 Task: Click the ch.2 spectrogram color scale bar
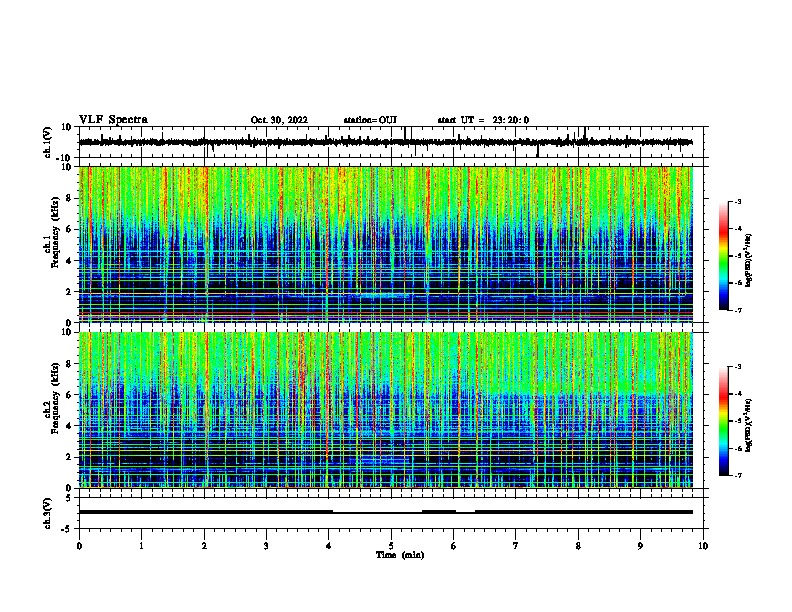[723, 421]
